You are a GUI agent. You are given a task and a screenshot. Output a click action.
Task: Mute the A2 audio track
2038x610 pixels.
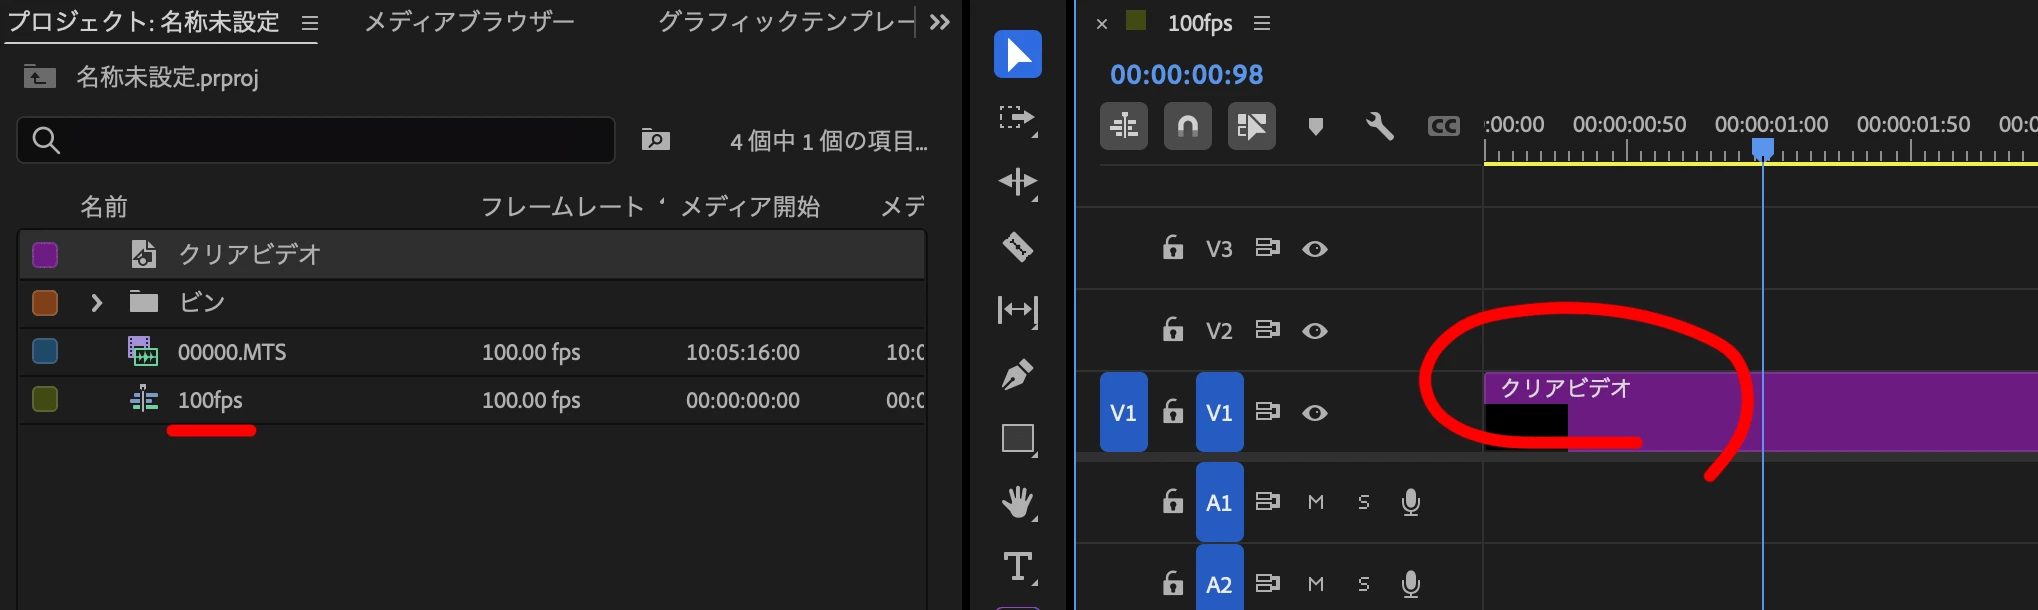point(1316,584)
